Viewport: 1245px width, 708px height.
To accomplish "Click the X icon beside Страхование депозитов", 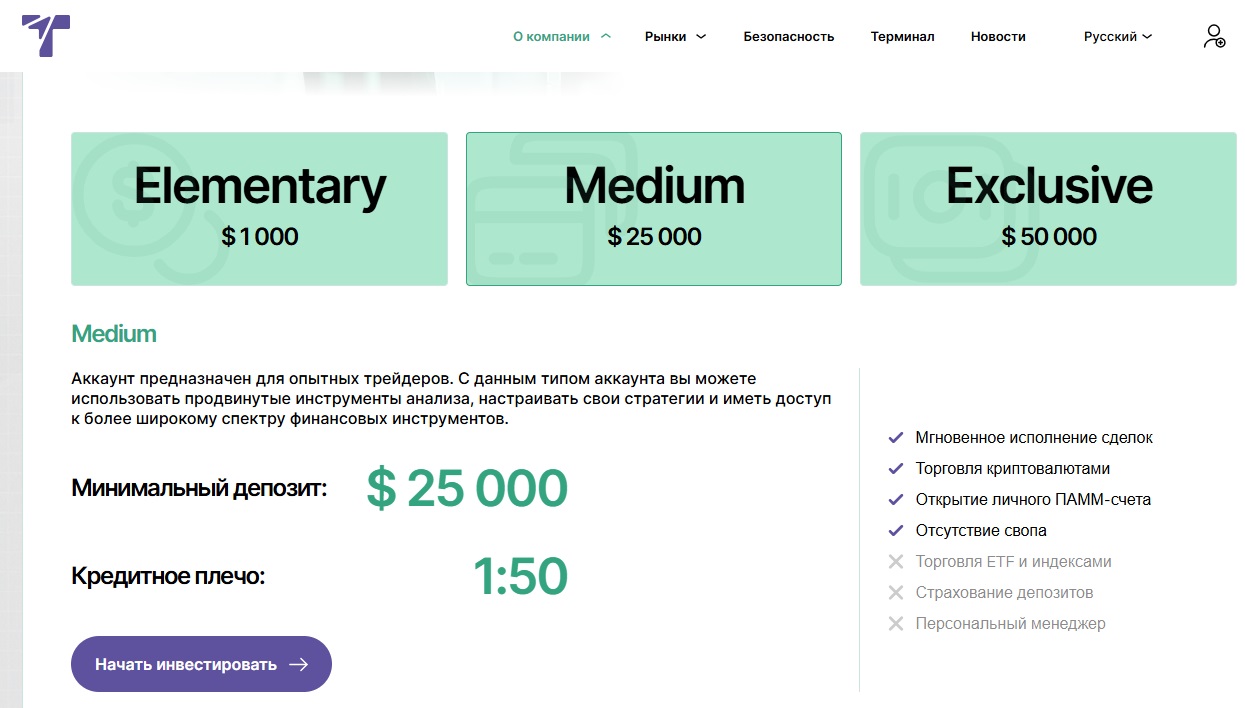I will pos(896,593).
